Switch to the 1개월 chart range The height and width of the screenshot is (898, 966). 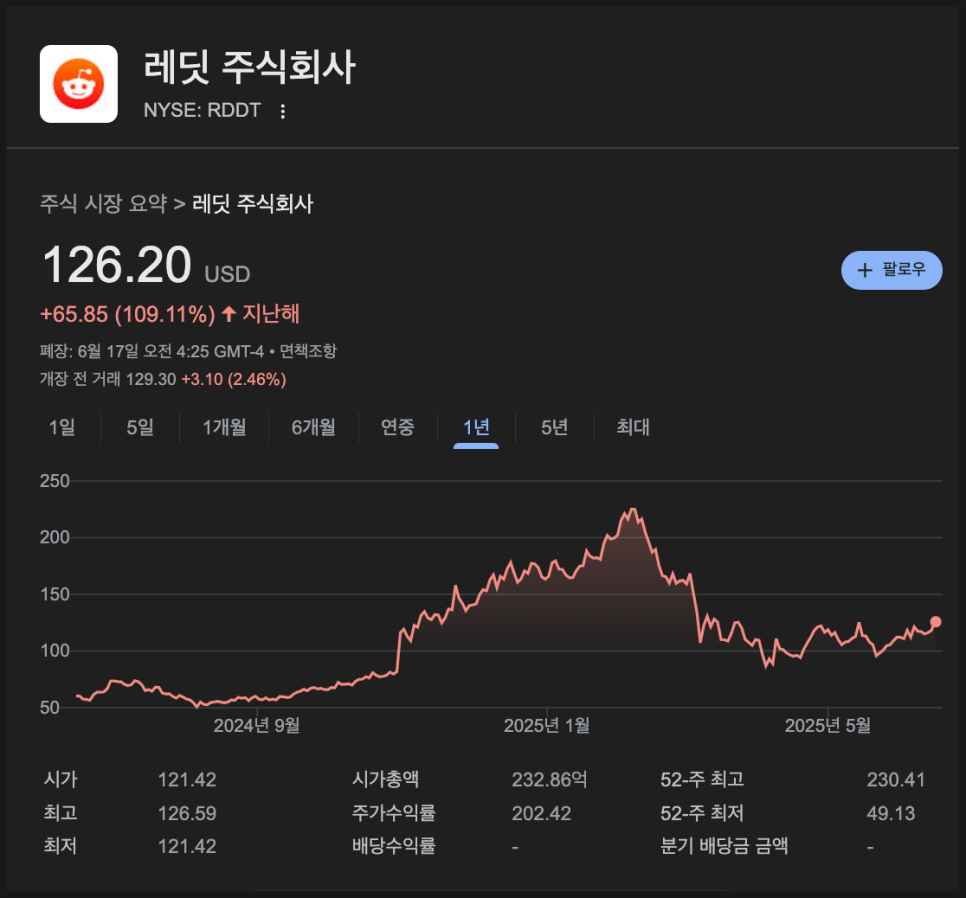[224, 427]
